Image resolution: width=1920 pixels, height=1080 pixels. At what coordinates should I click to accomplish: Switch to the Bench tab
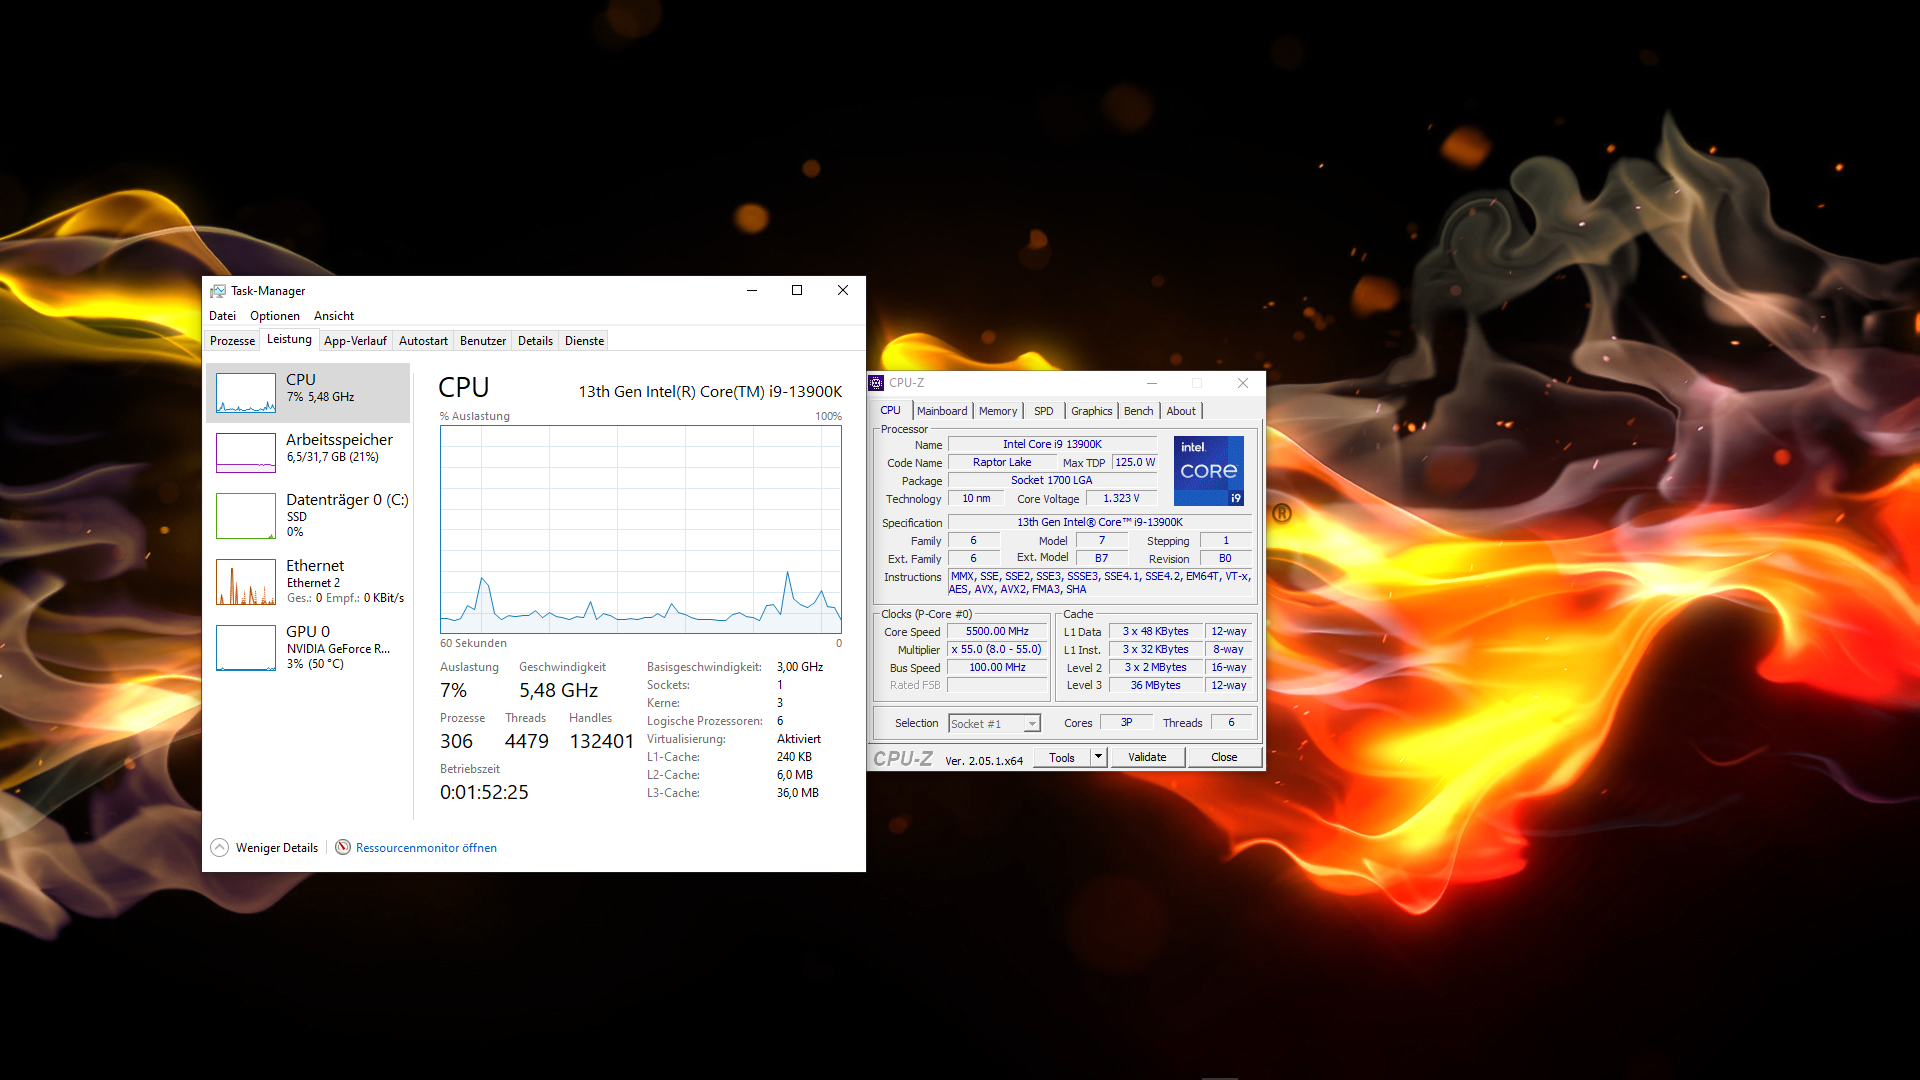tap(1137, 410)
